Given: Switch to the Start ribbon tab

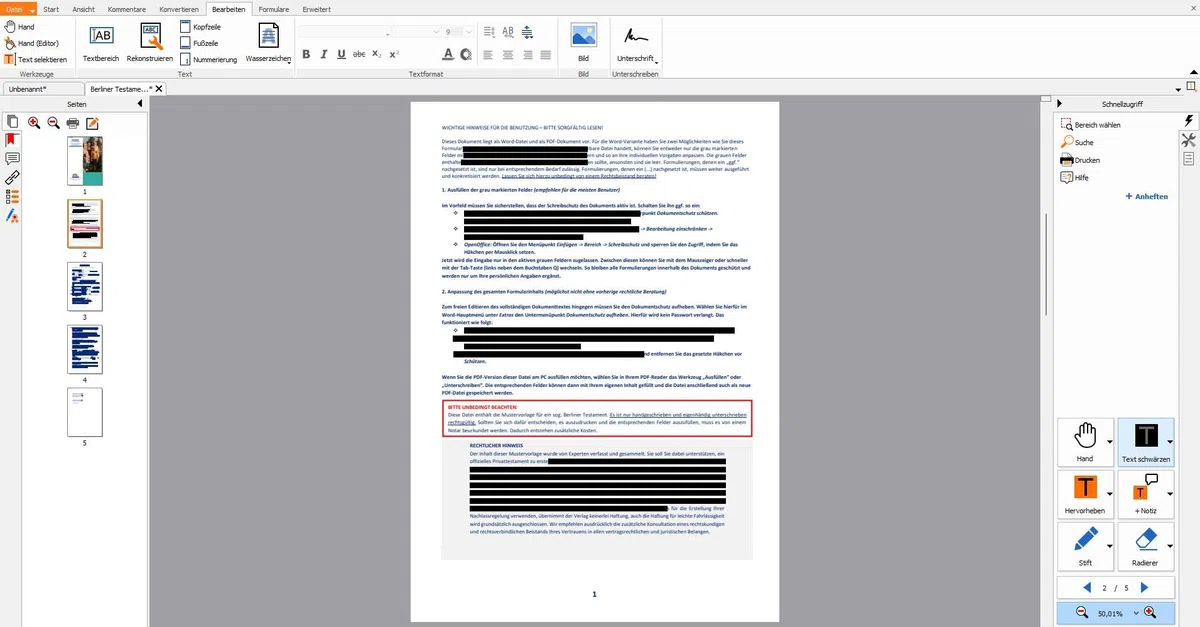Looking at the screenshot, I should tap(51, 7).
